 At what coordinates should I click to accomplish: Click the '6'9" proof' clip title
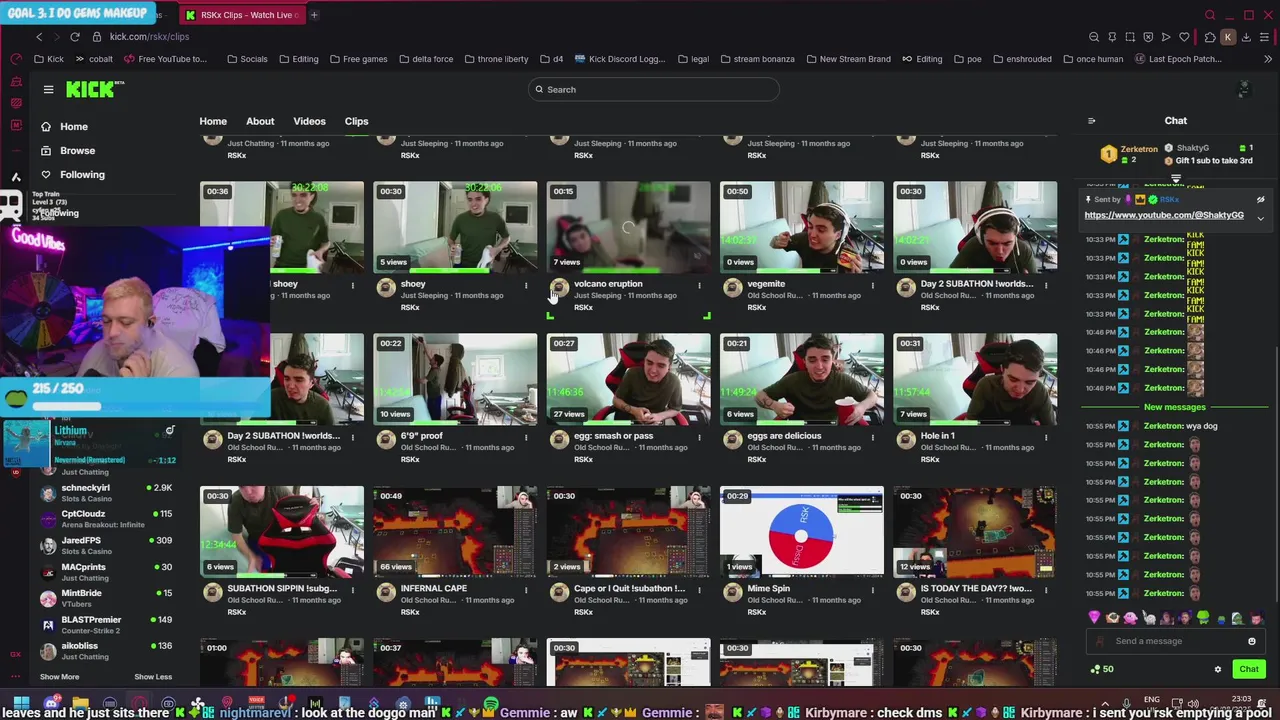421,436
